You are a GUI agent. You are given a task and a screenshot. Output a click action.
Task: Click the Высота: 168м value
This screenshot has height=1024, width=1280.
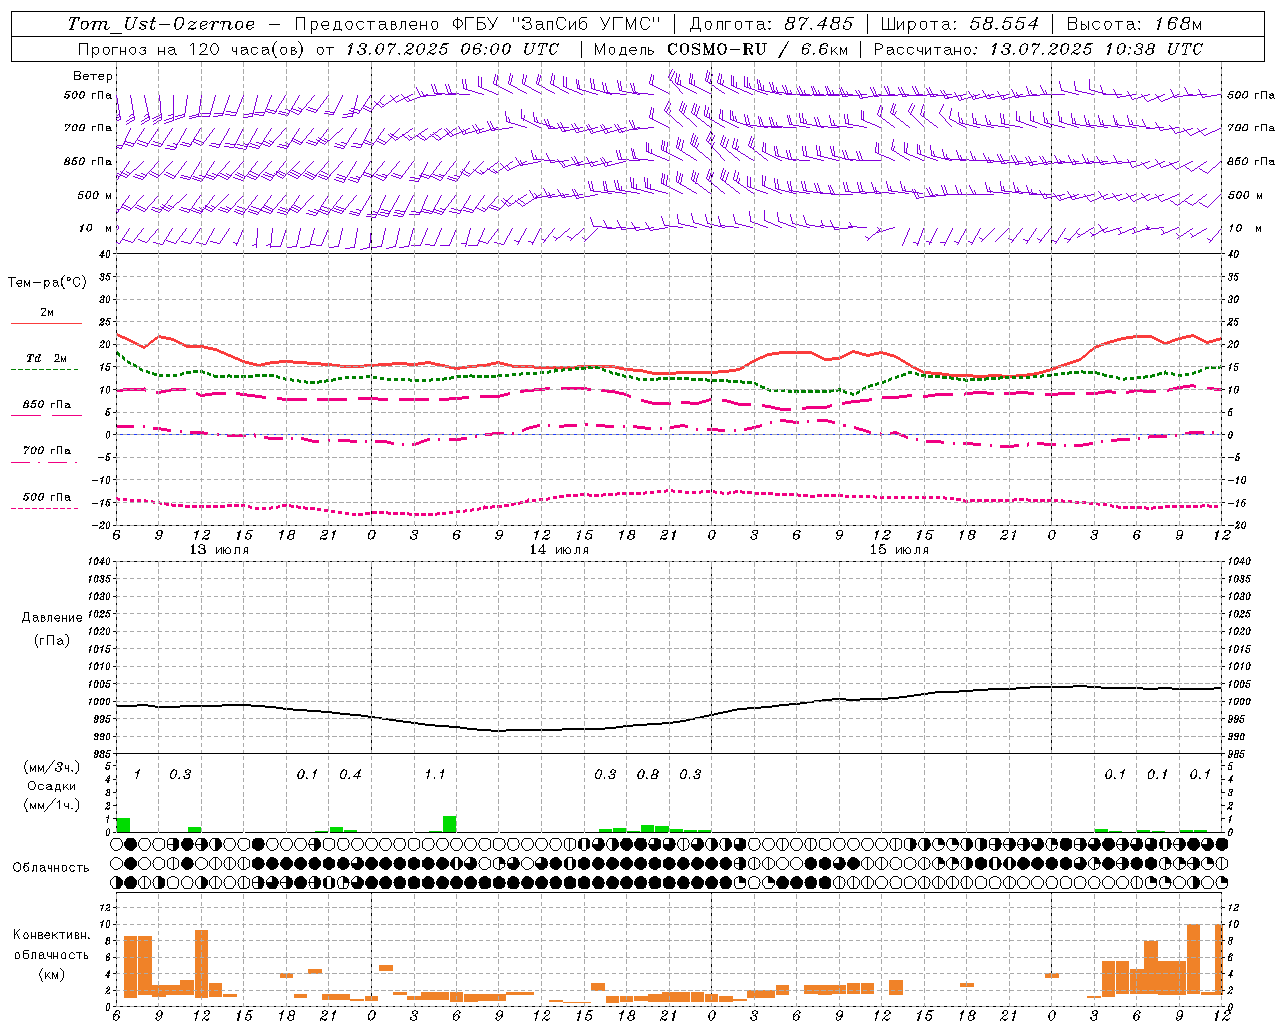click(1134, 24)
